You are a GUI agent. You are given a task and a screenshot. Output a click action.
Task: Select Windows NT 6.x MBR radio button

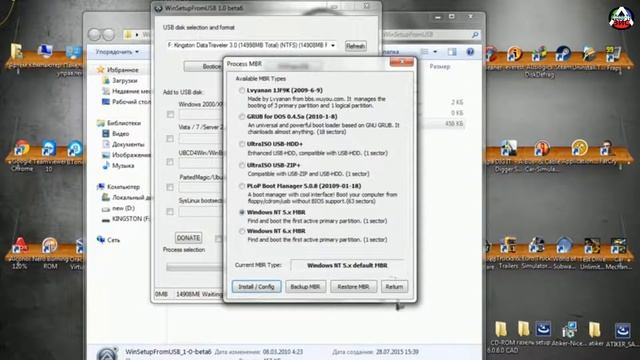(242, 231)
